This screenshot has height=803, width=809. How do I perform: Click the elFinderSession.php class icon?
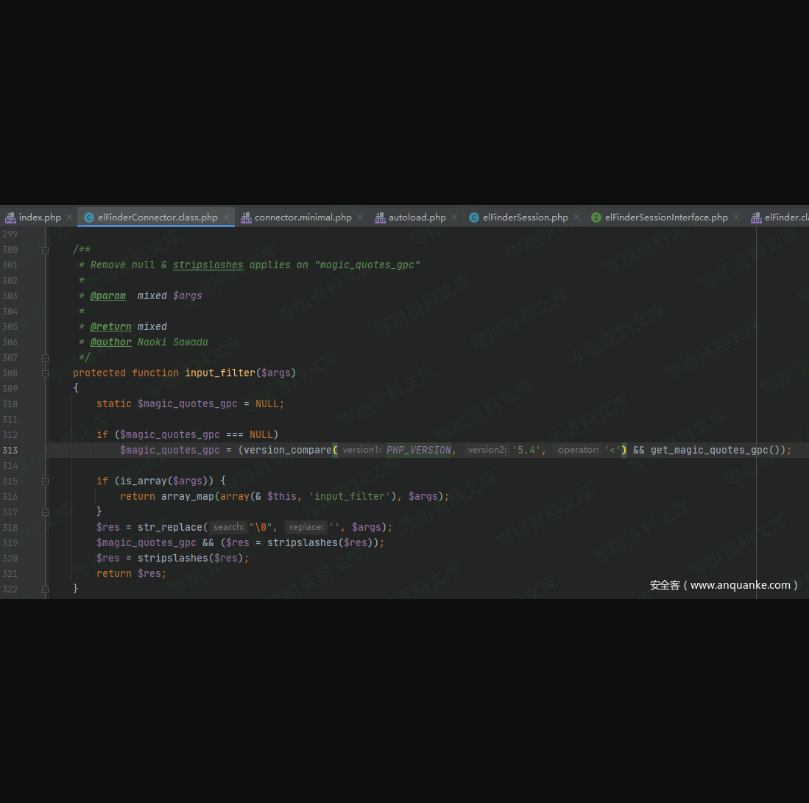pos(474,217)
